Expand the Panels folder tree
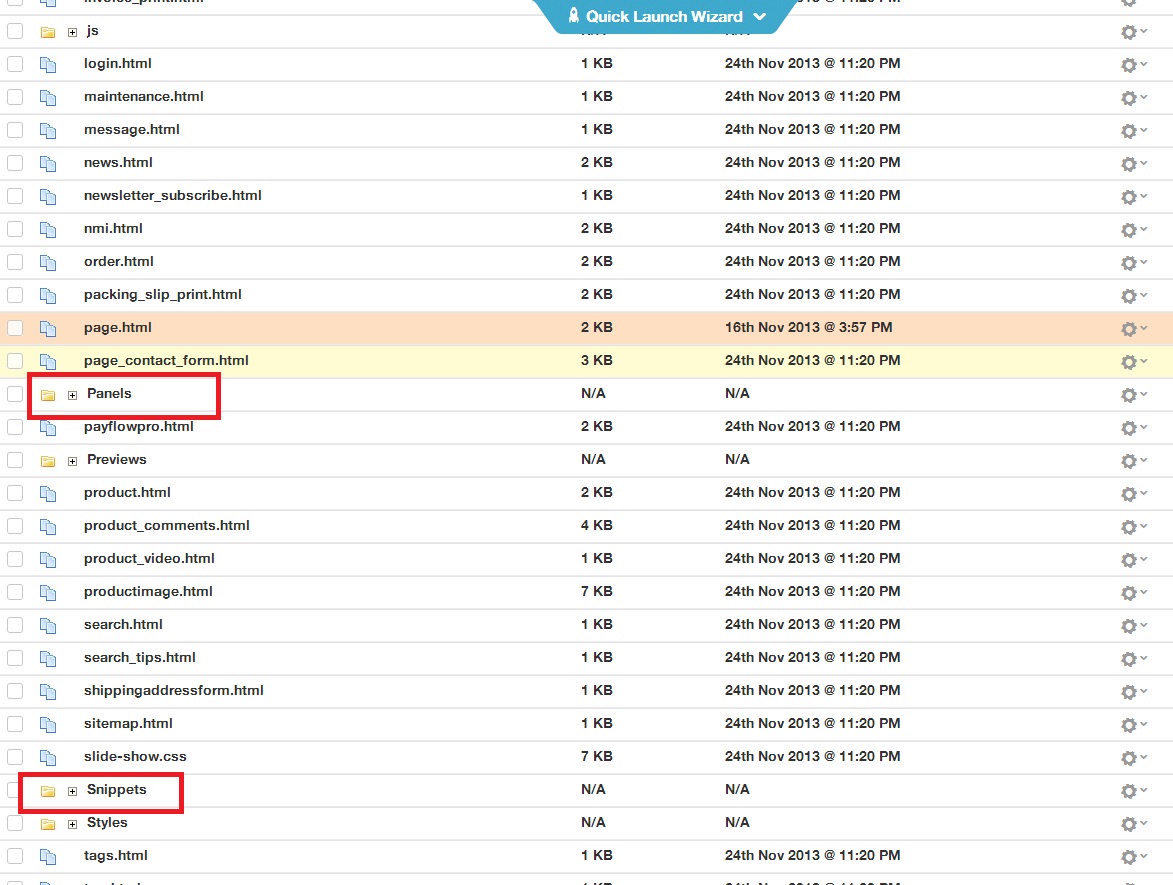 pyautogui.click(x=72, y=395)
